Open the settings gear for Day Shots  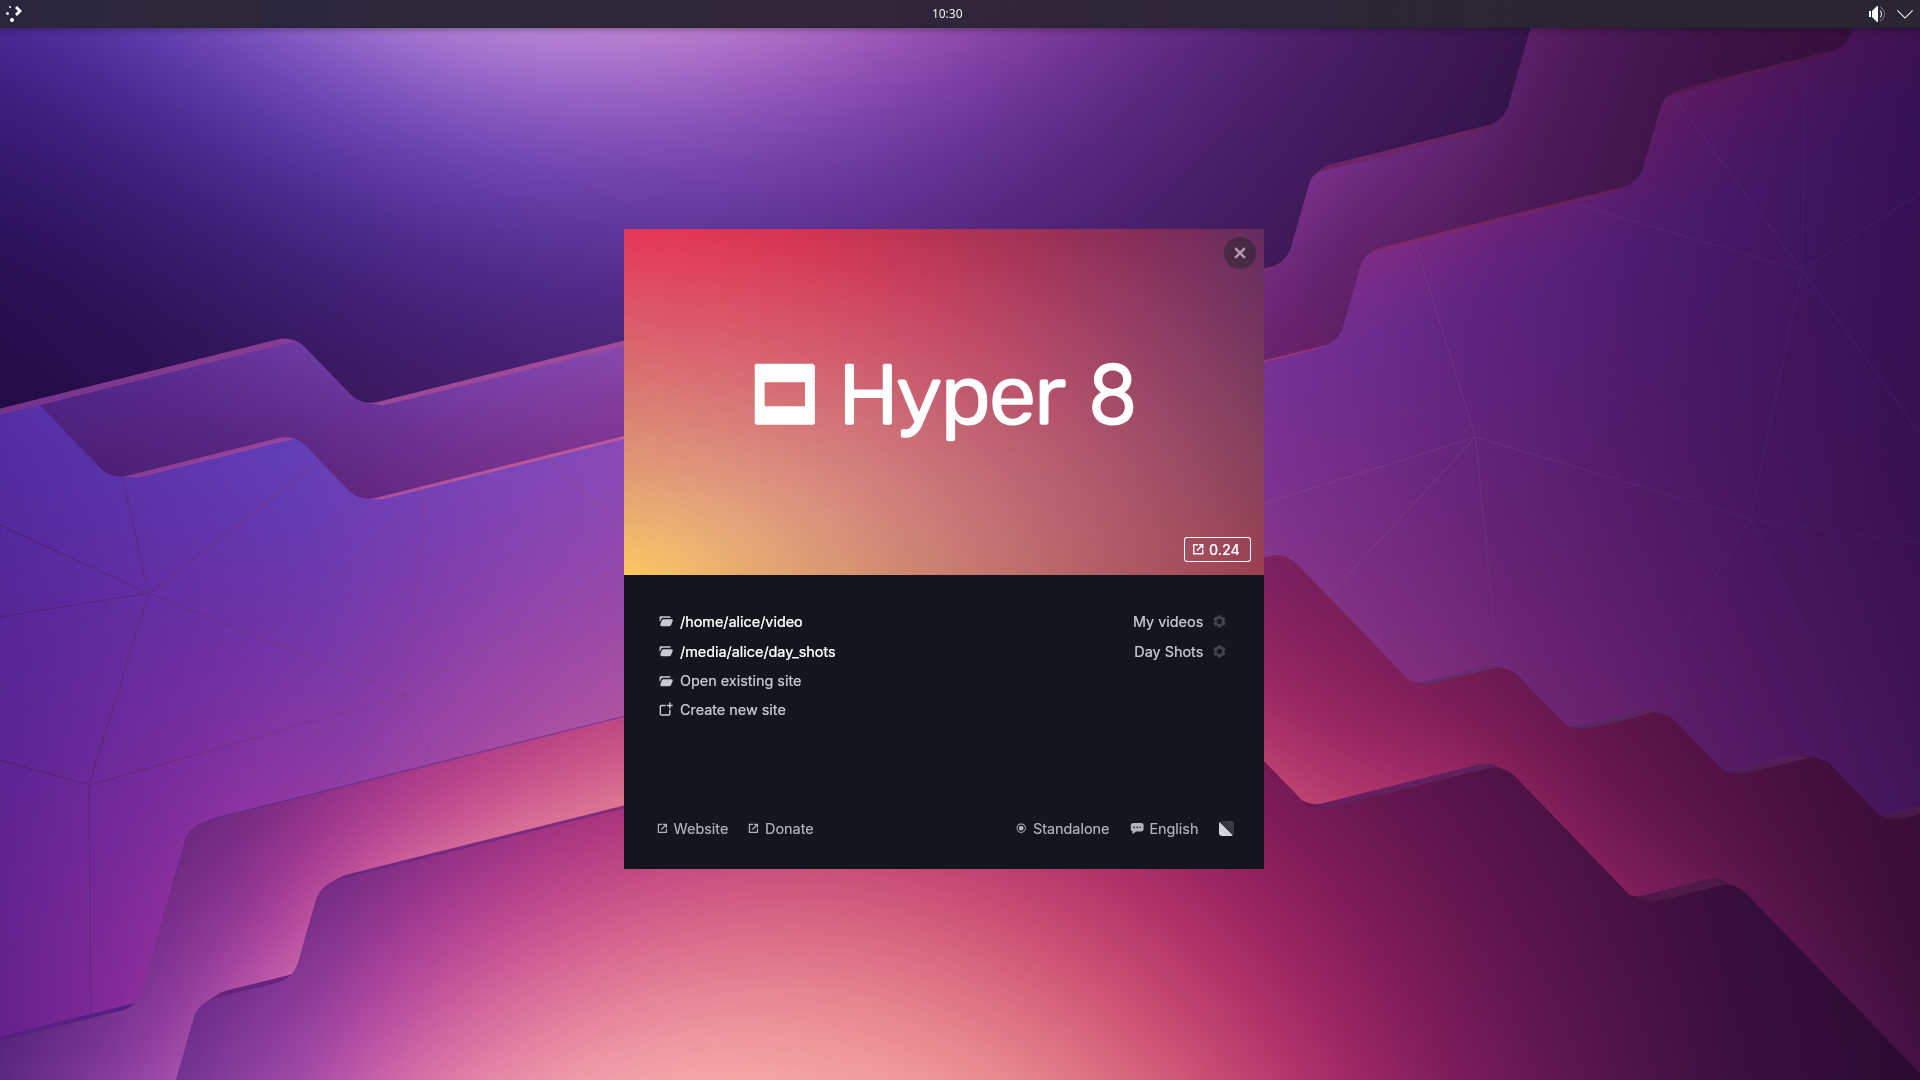(1220, 652)
